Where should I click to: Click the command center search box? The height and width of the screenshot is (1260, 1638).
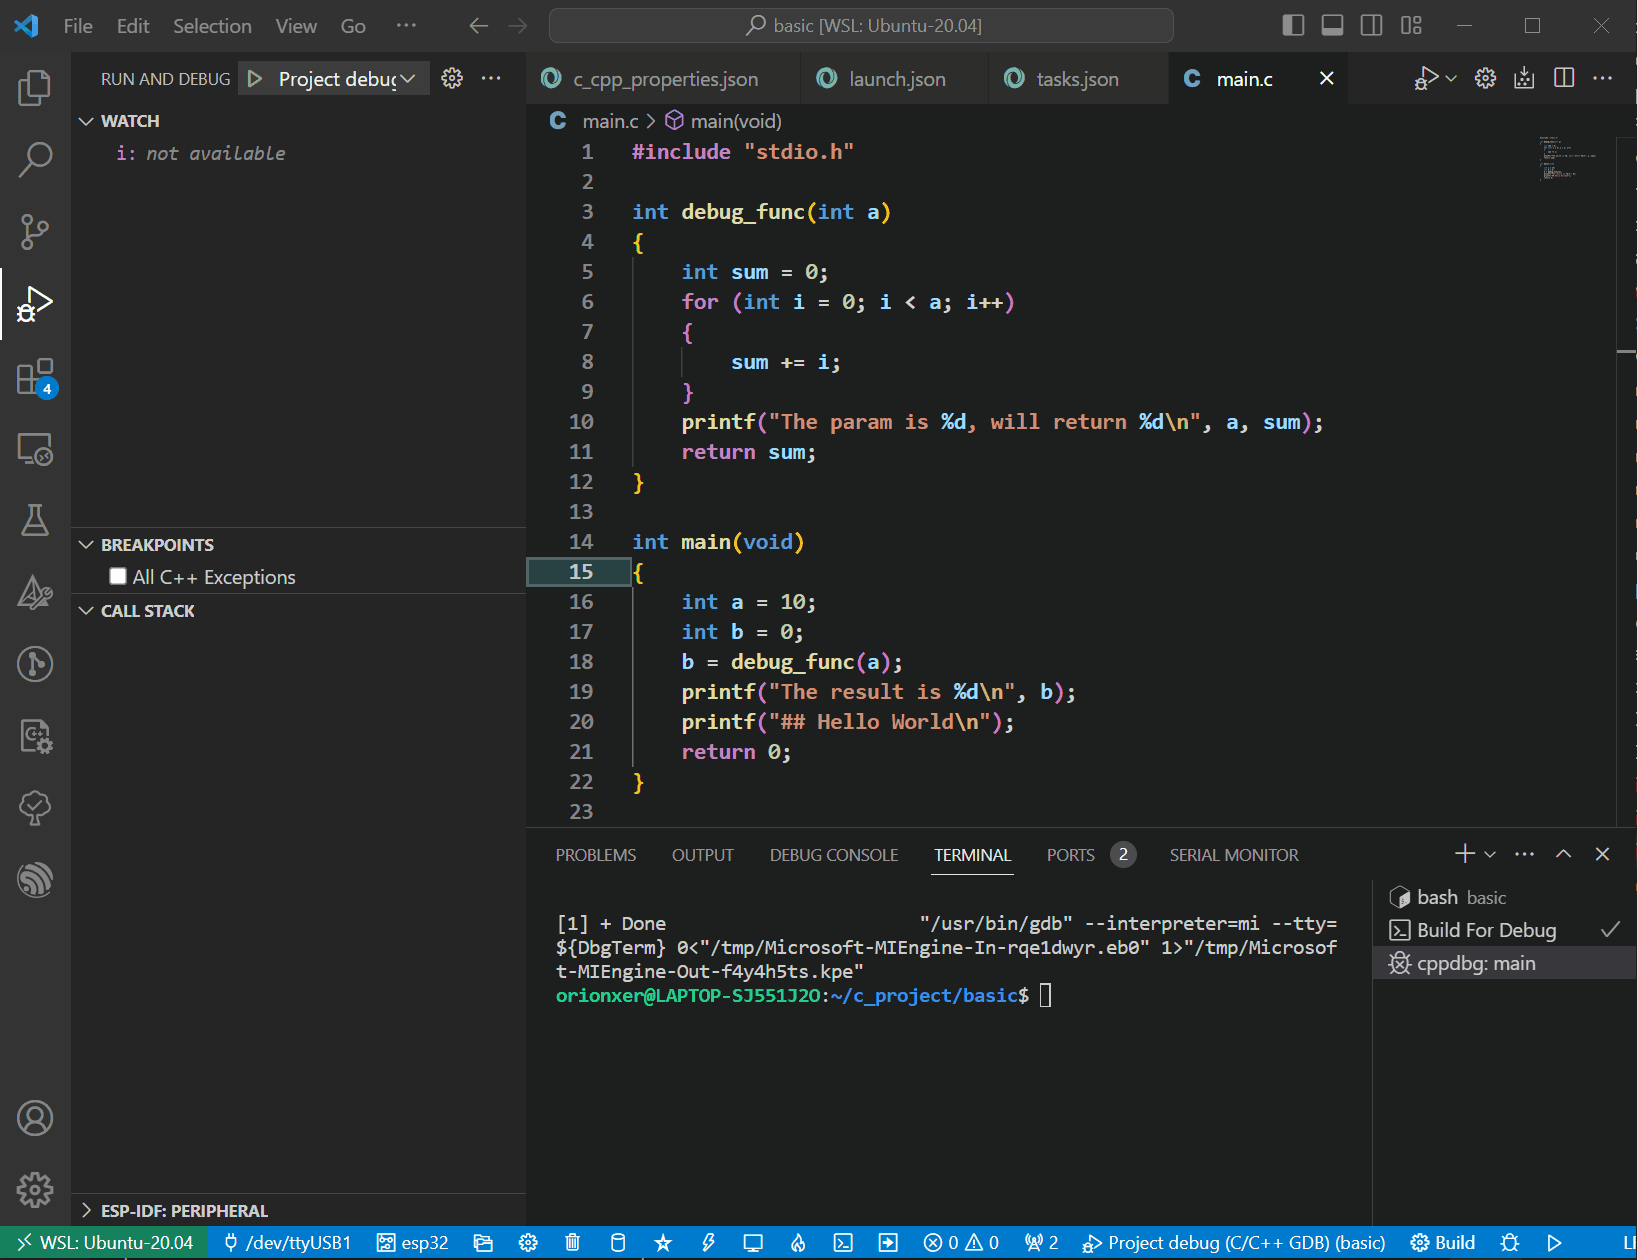(x=861, y=26)
